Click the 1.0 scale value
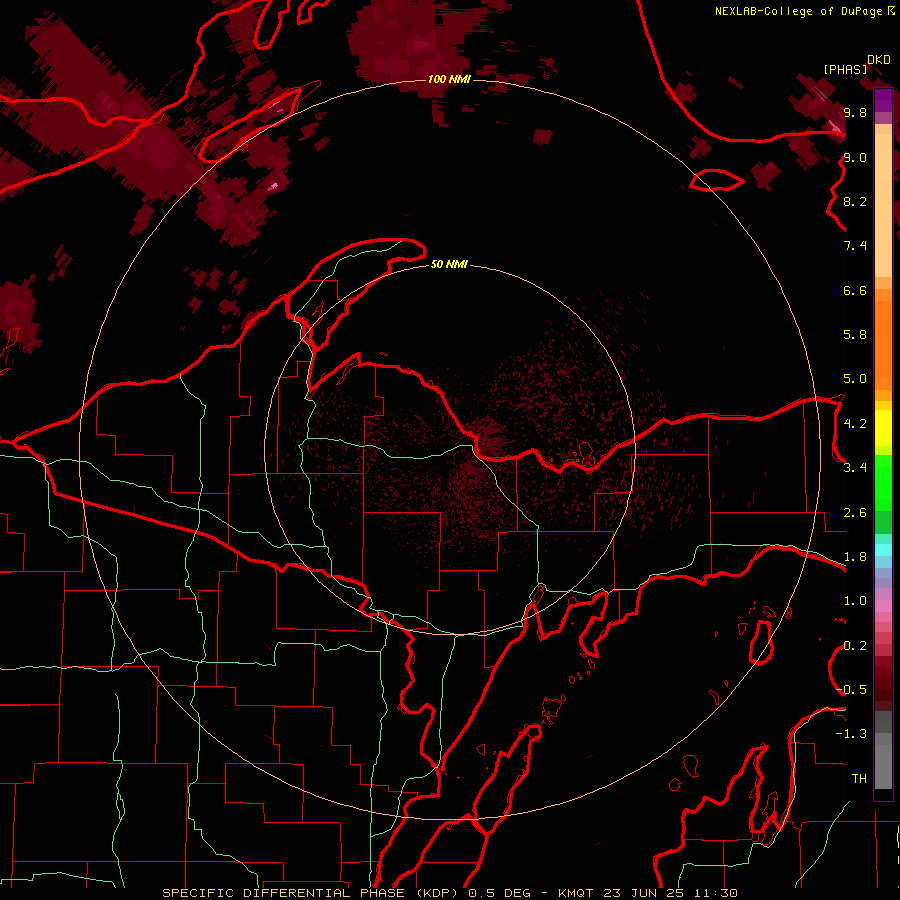900x900 pixels. [x=855, y=601]
